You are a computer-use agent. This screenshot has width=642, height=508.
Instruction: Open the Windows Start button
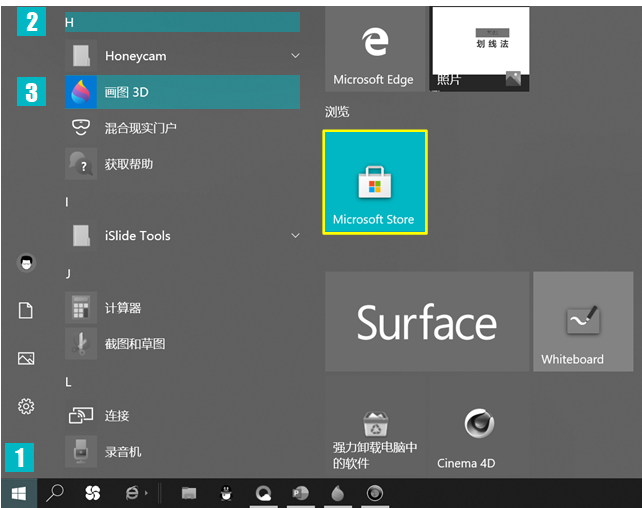pyautogui.click(x=19, y=493)
